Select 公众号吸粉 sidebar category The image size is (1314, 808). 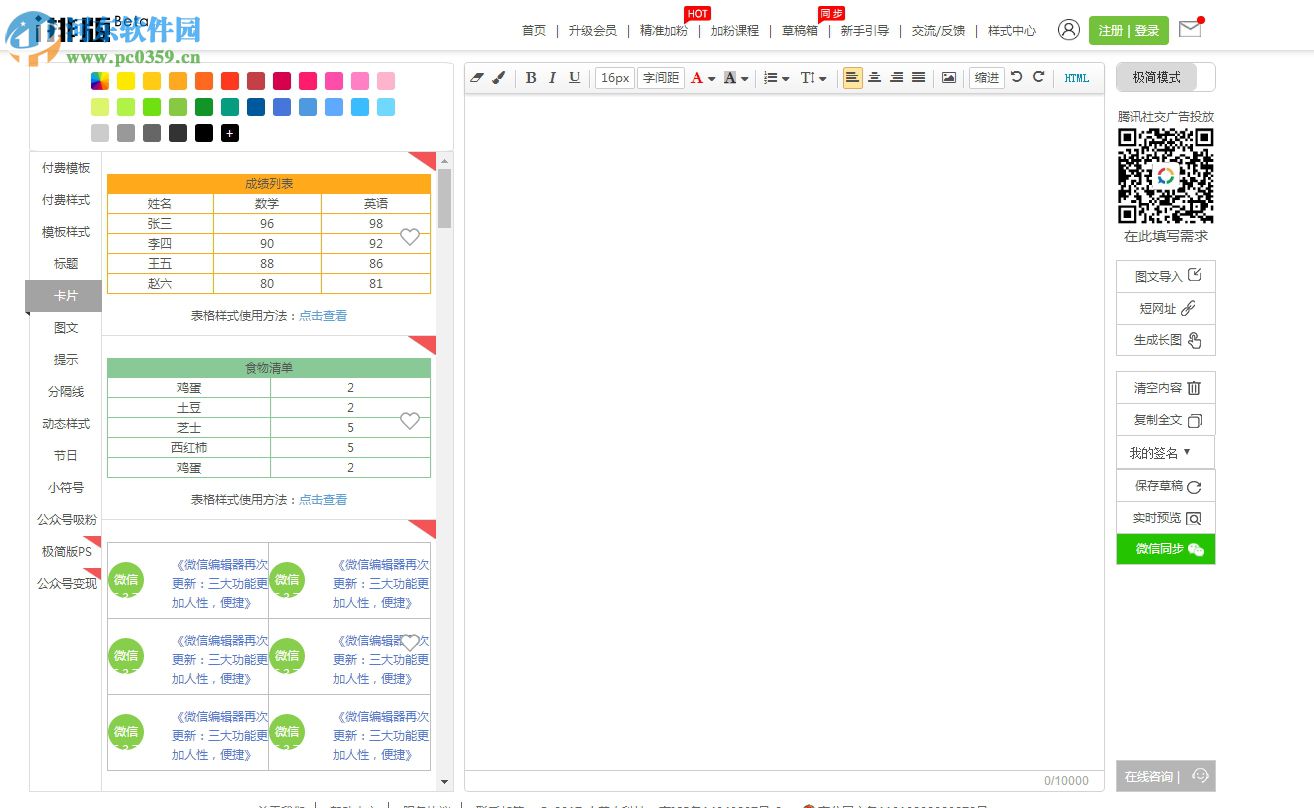click(x=66, y=520)
